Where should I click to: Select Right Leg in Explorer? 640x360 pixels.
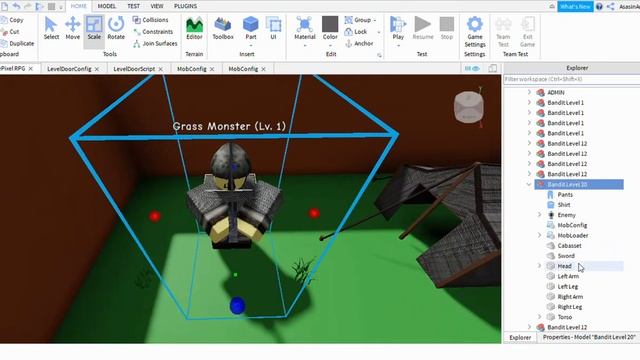[x=569, y=307]
